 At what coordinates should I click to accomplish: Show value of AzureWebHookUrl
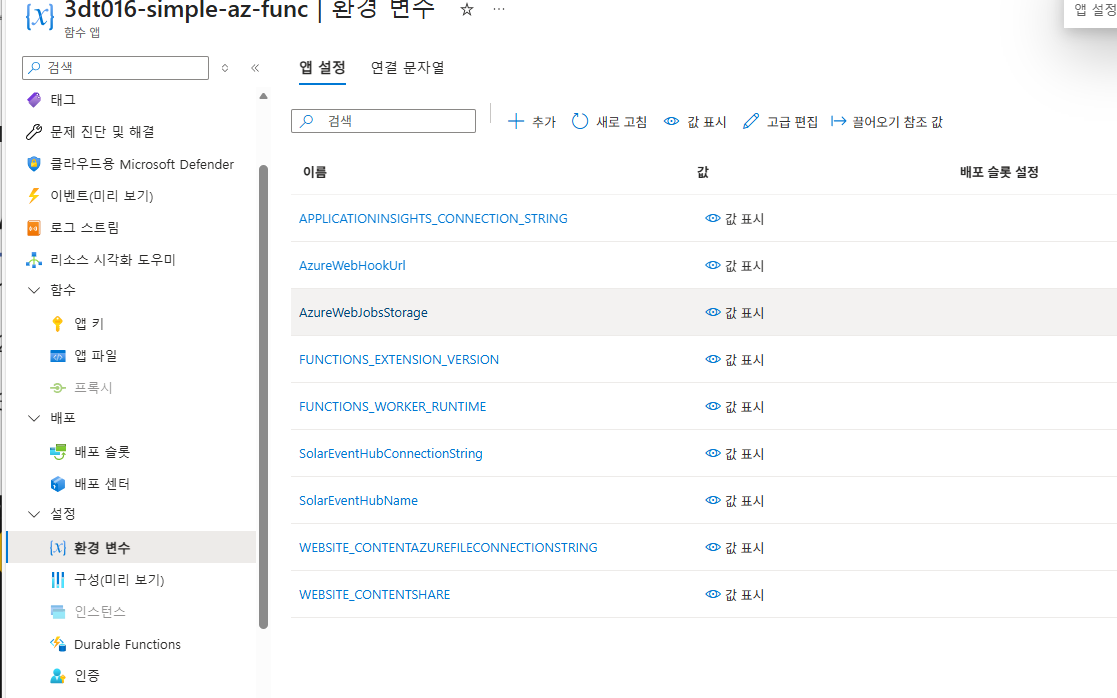(x=734, y=266)
